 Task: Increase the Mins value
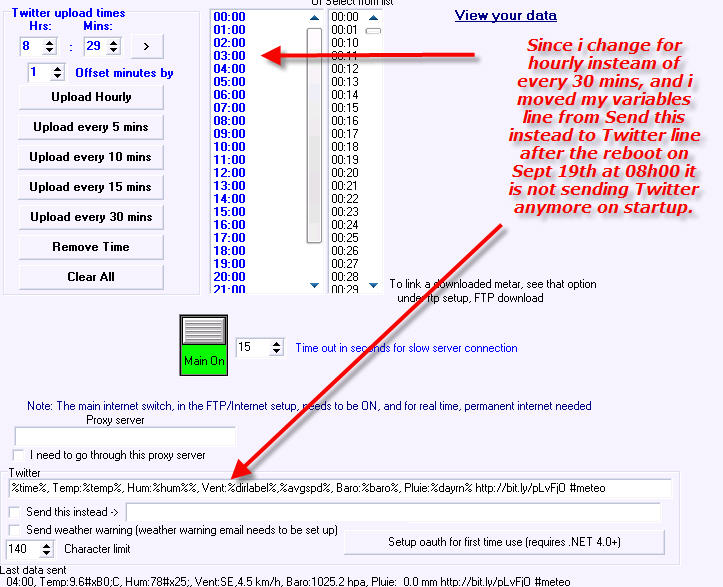coord(113,42)
